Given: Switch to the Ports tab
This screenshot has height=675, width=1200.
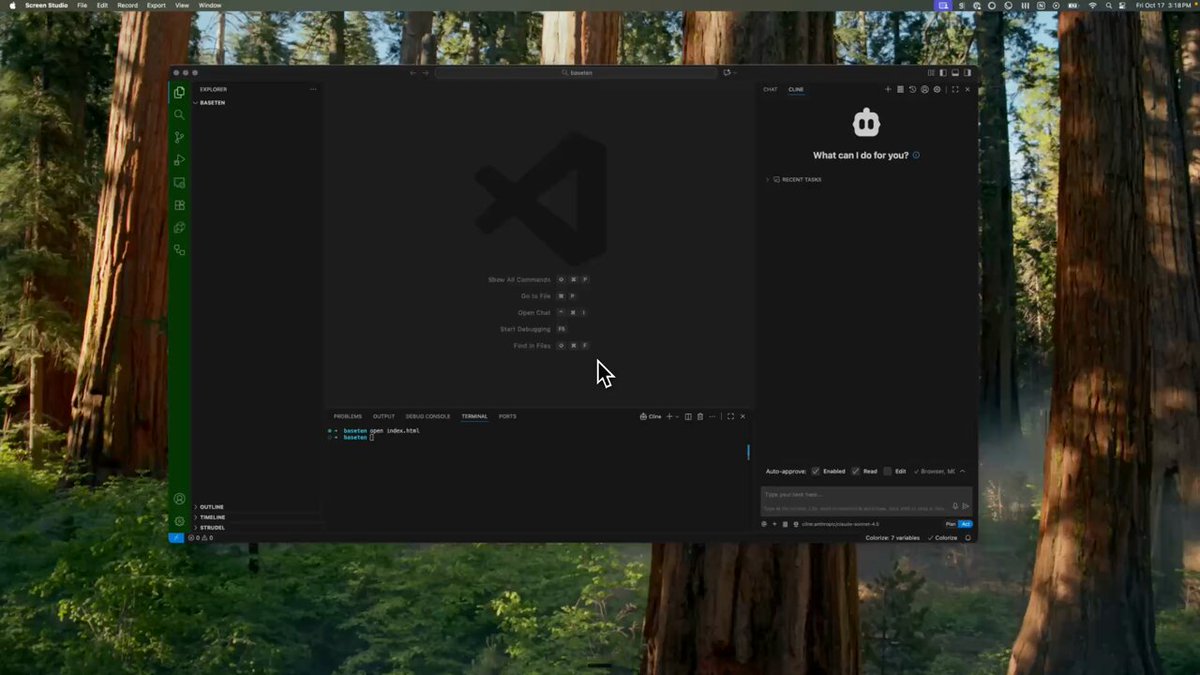Looking at the screenshot, I should point(507,416).
